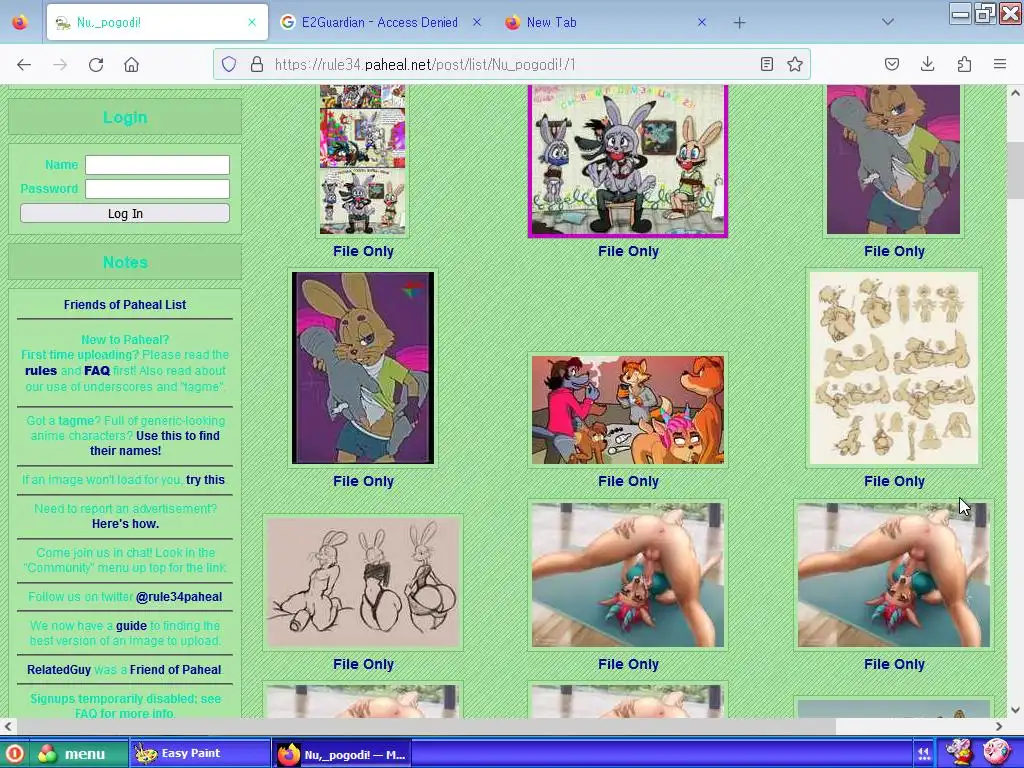Click the address bar URL text

coord(425,65)
